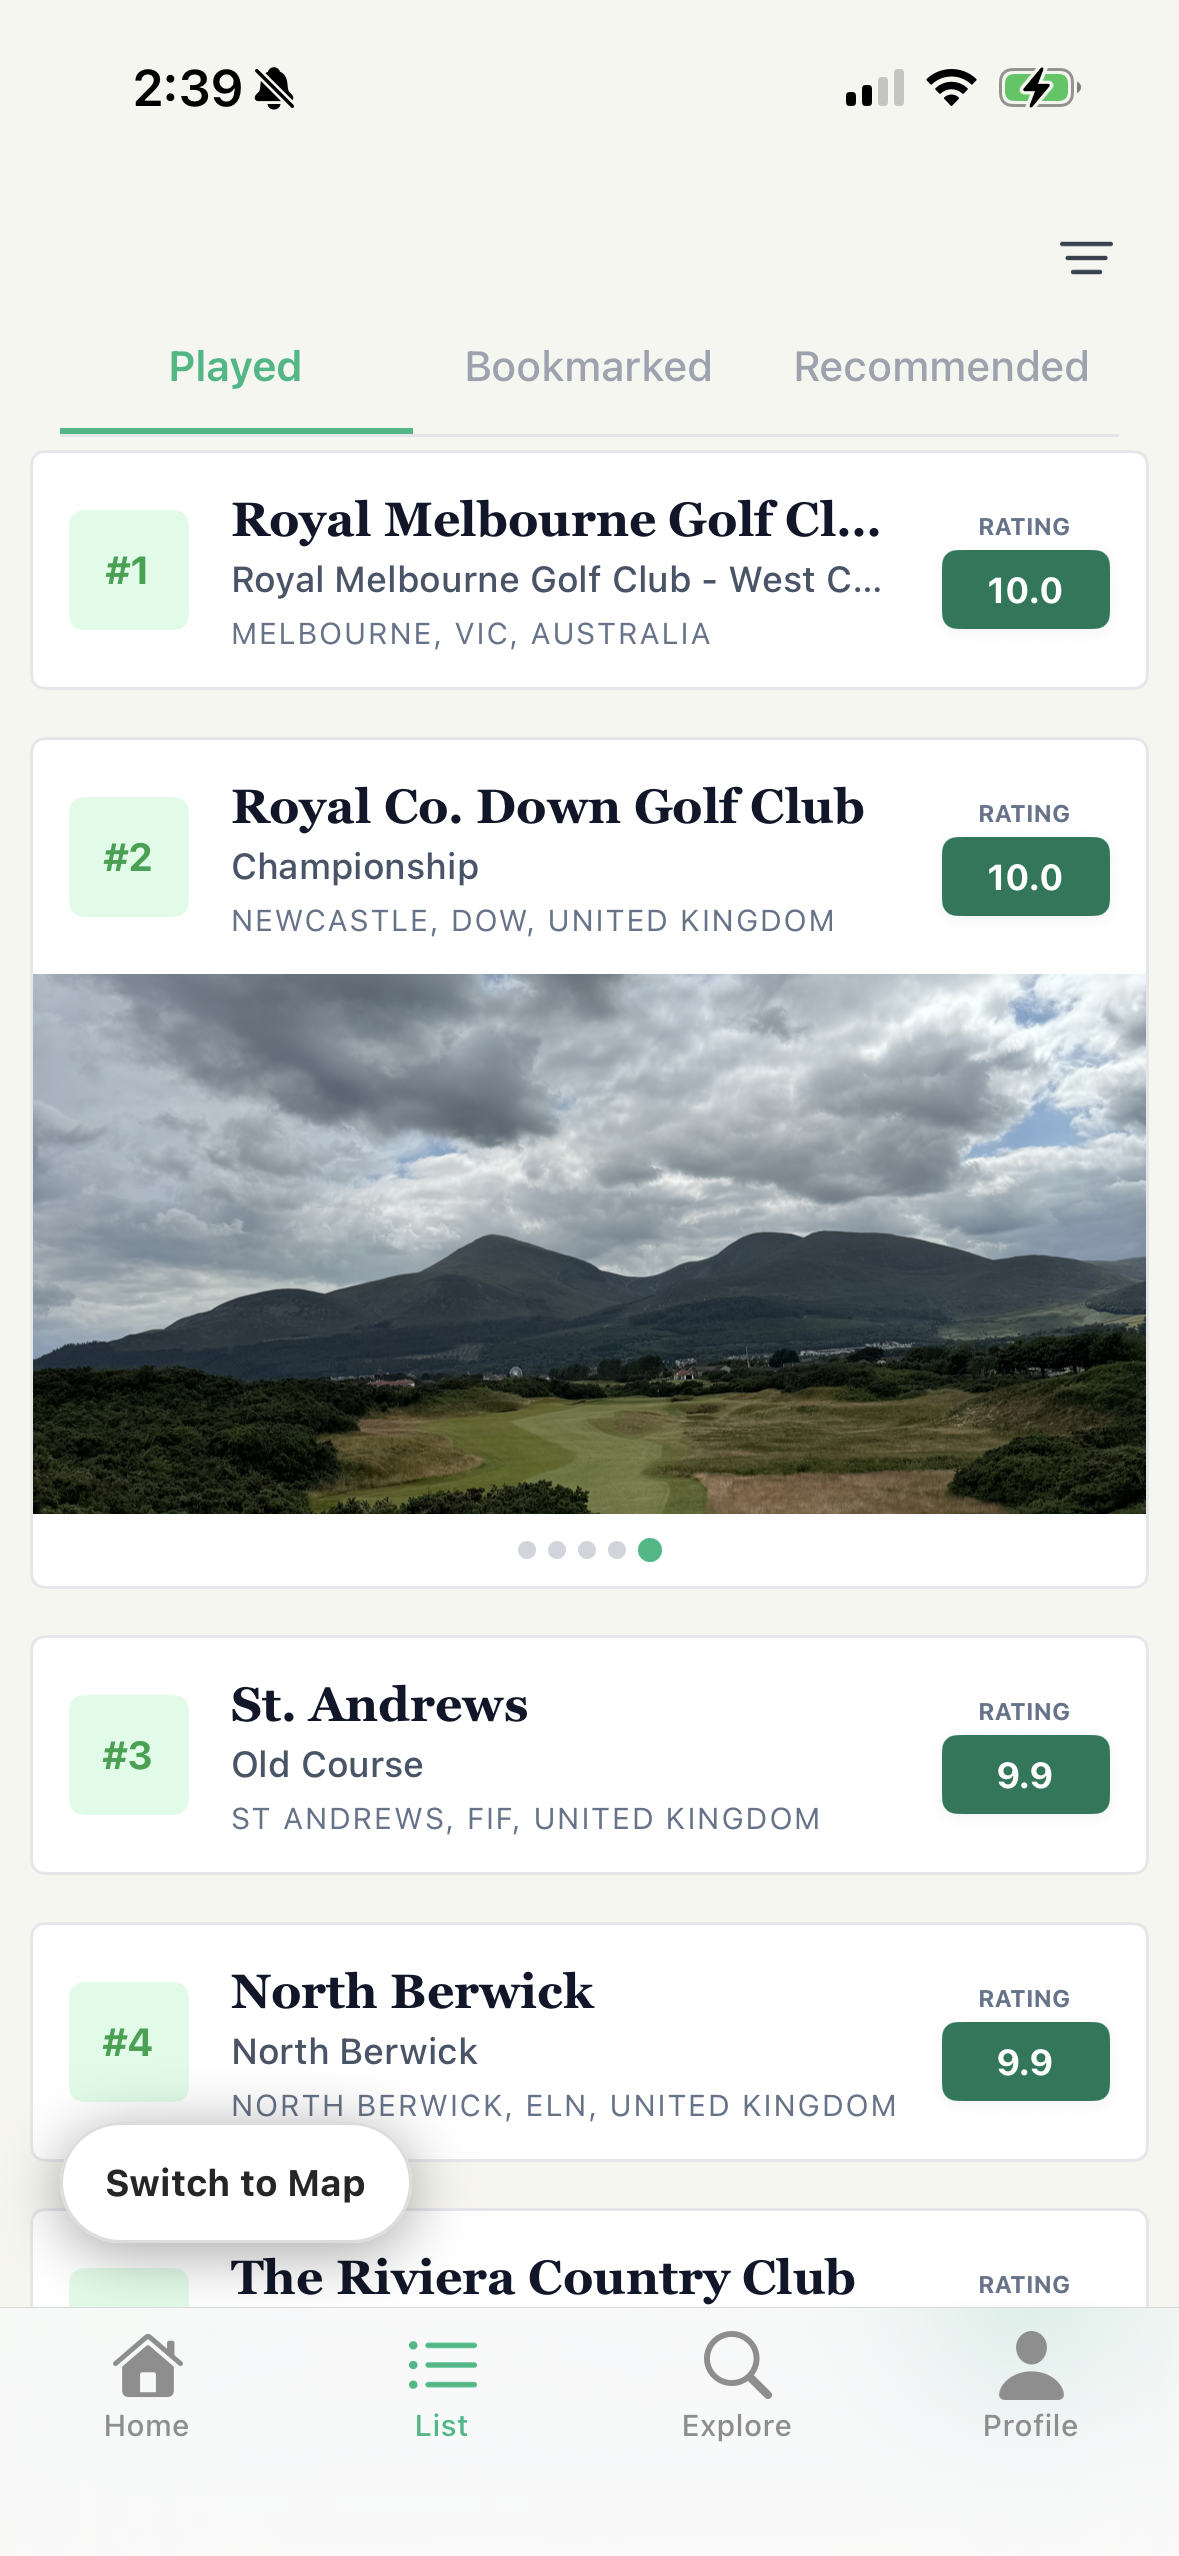Open the filter and sort menu icon
The image size is (1179, 2556).
(1086, 258)
